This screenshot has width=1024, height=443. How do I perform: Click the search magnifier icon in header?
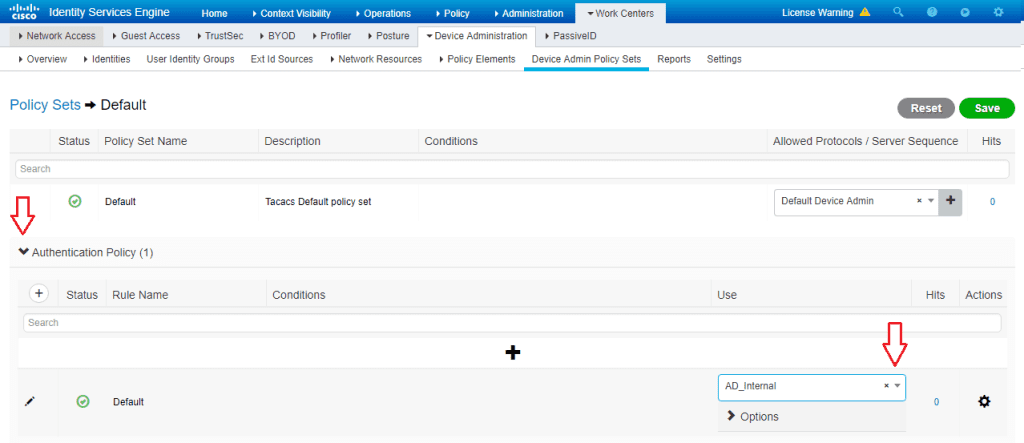[898, 13]
